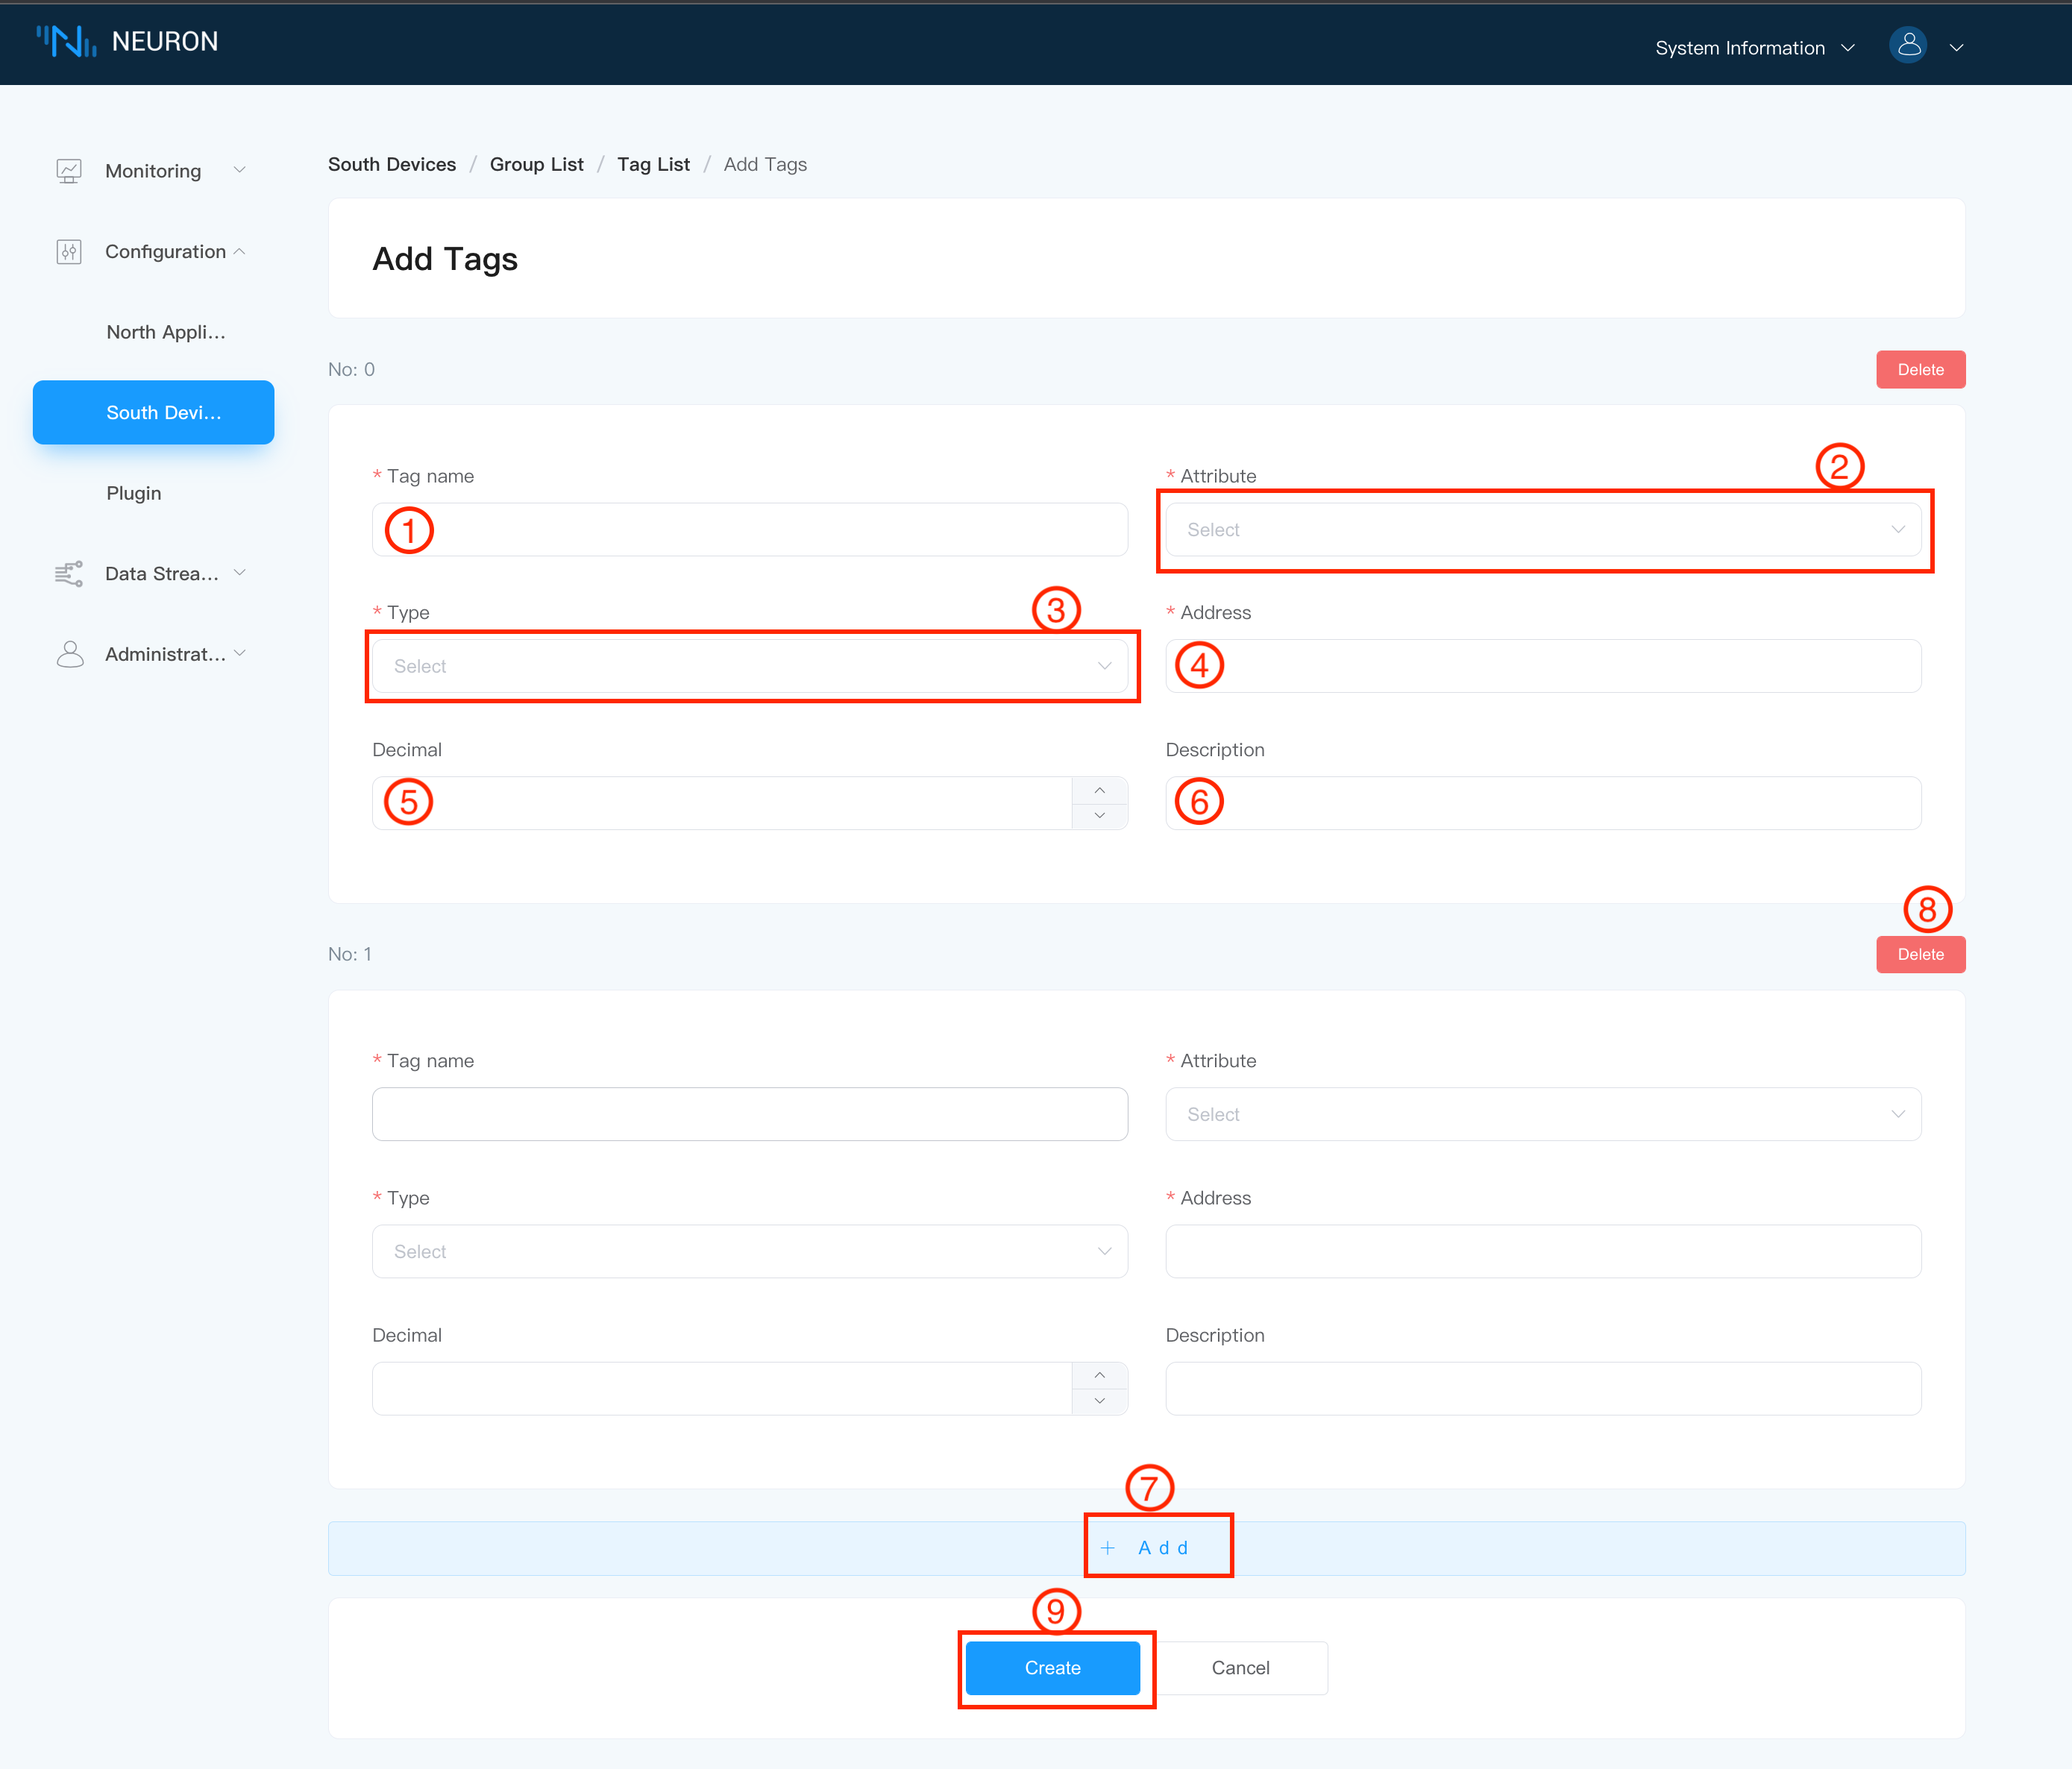Viewport: 2072px width, 1769px height.
Task: Click the Tag name input field No:0
Action: click(x=751, y=528)
